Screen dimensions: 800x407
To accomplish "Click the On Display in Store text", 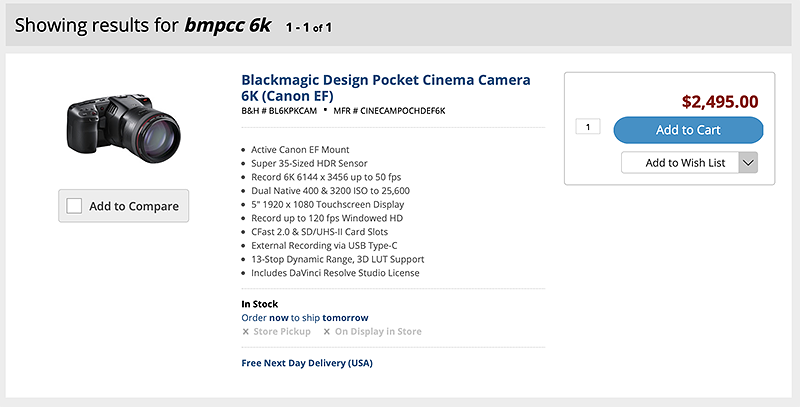I will point(378,332).
